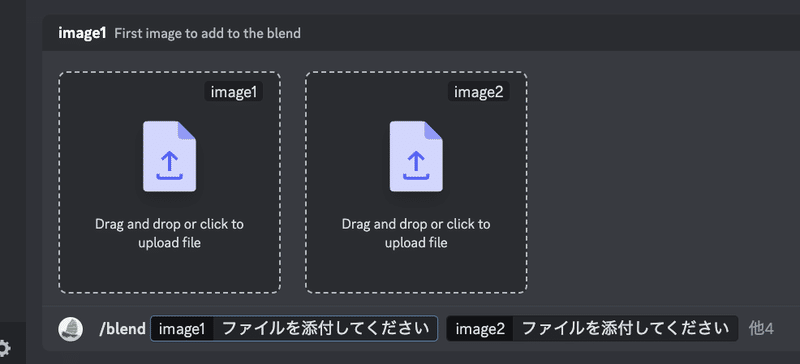Click the Midjourney sailboat avatar beside /blend
The width and height of the screenshot is (800, 364).
[x=70, y=329]
